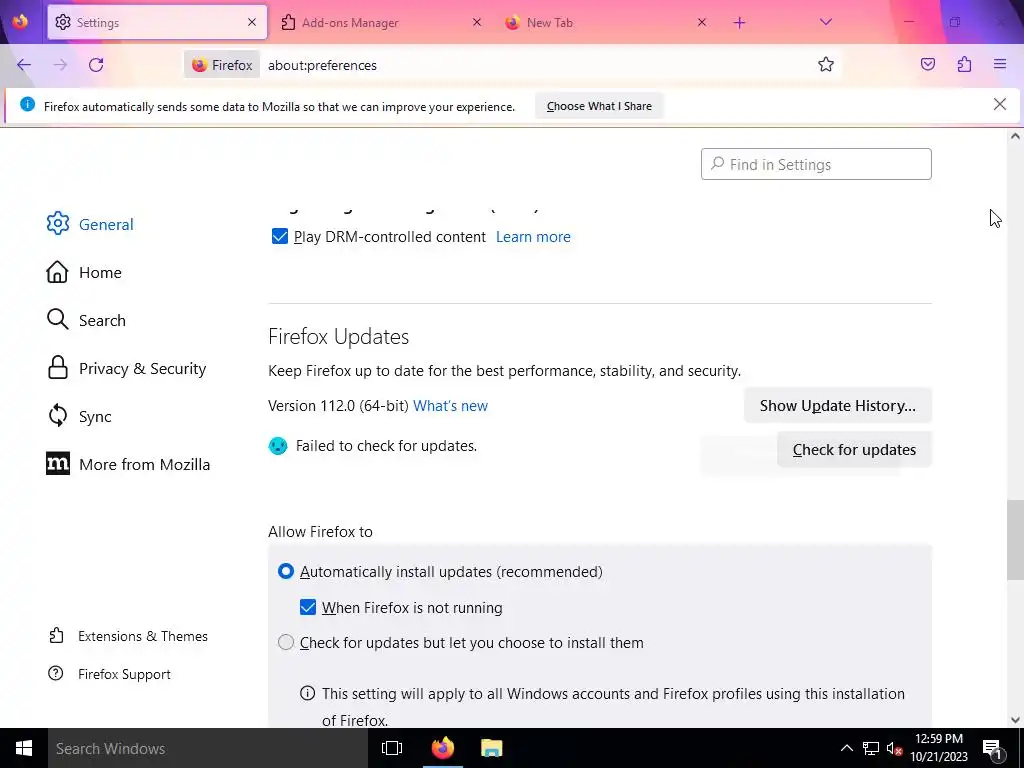Screen dimensions: 1024x768
Task: Click Check for updates button
Action: 854,449
